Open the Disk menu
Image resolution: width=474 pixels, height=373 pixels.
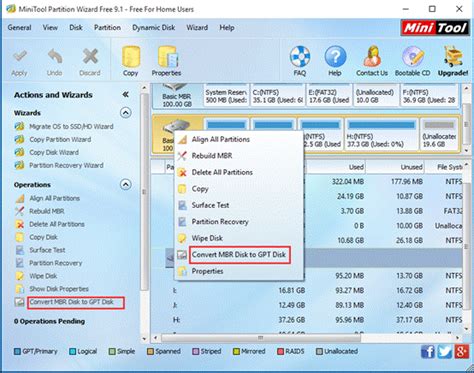76,28
